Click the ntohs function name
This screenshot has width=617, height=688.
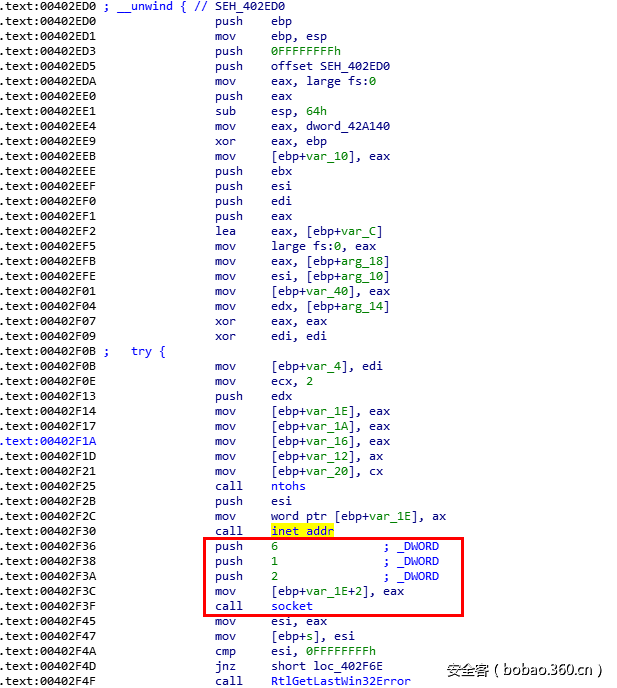click(x=288, y=486)
